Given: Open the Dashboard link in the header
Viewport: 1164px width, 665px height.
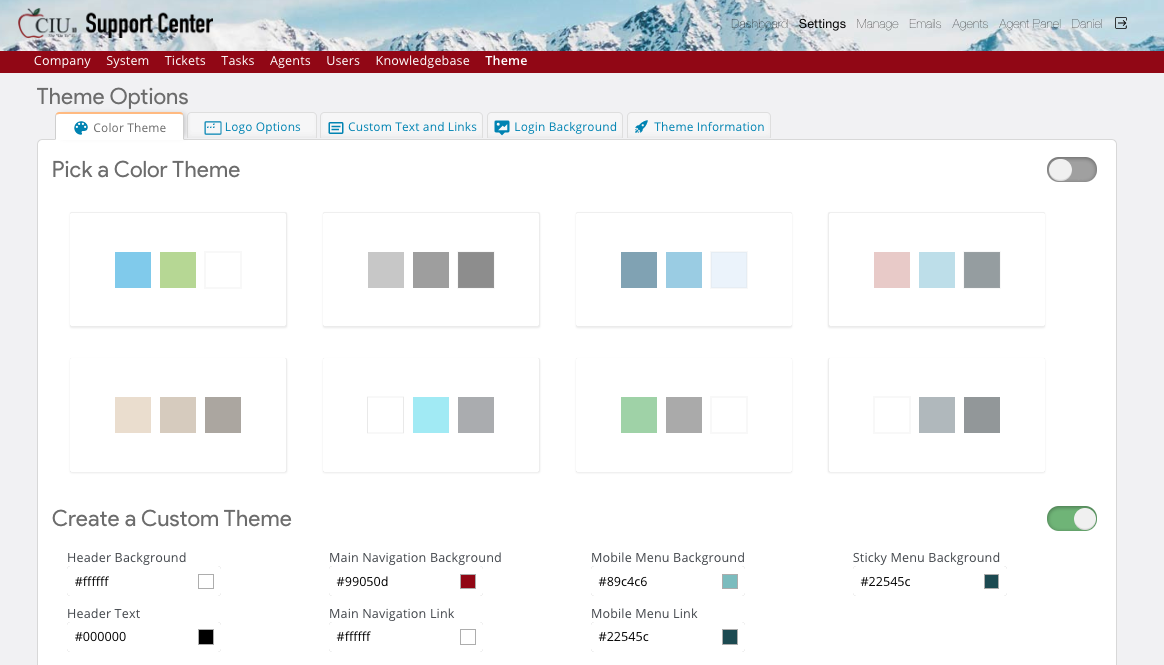Looking at the screenshot, I should (759, 24).
